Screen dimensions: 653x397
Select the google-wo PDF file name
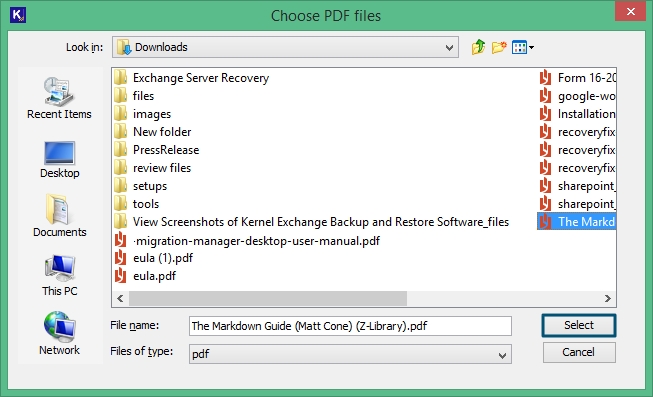coord(586,96)
